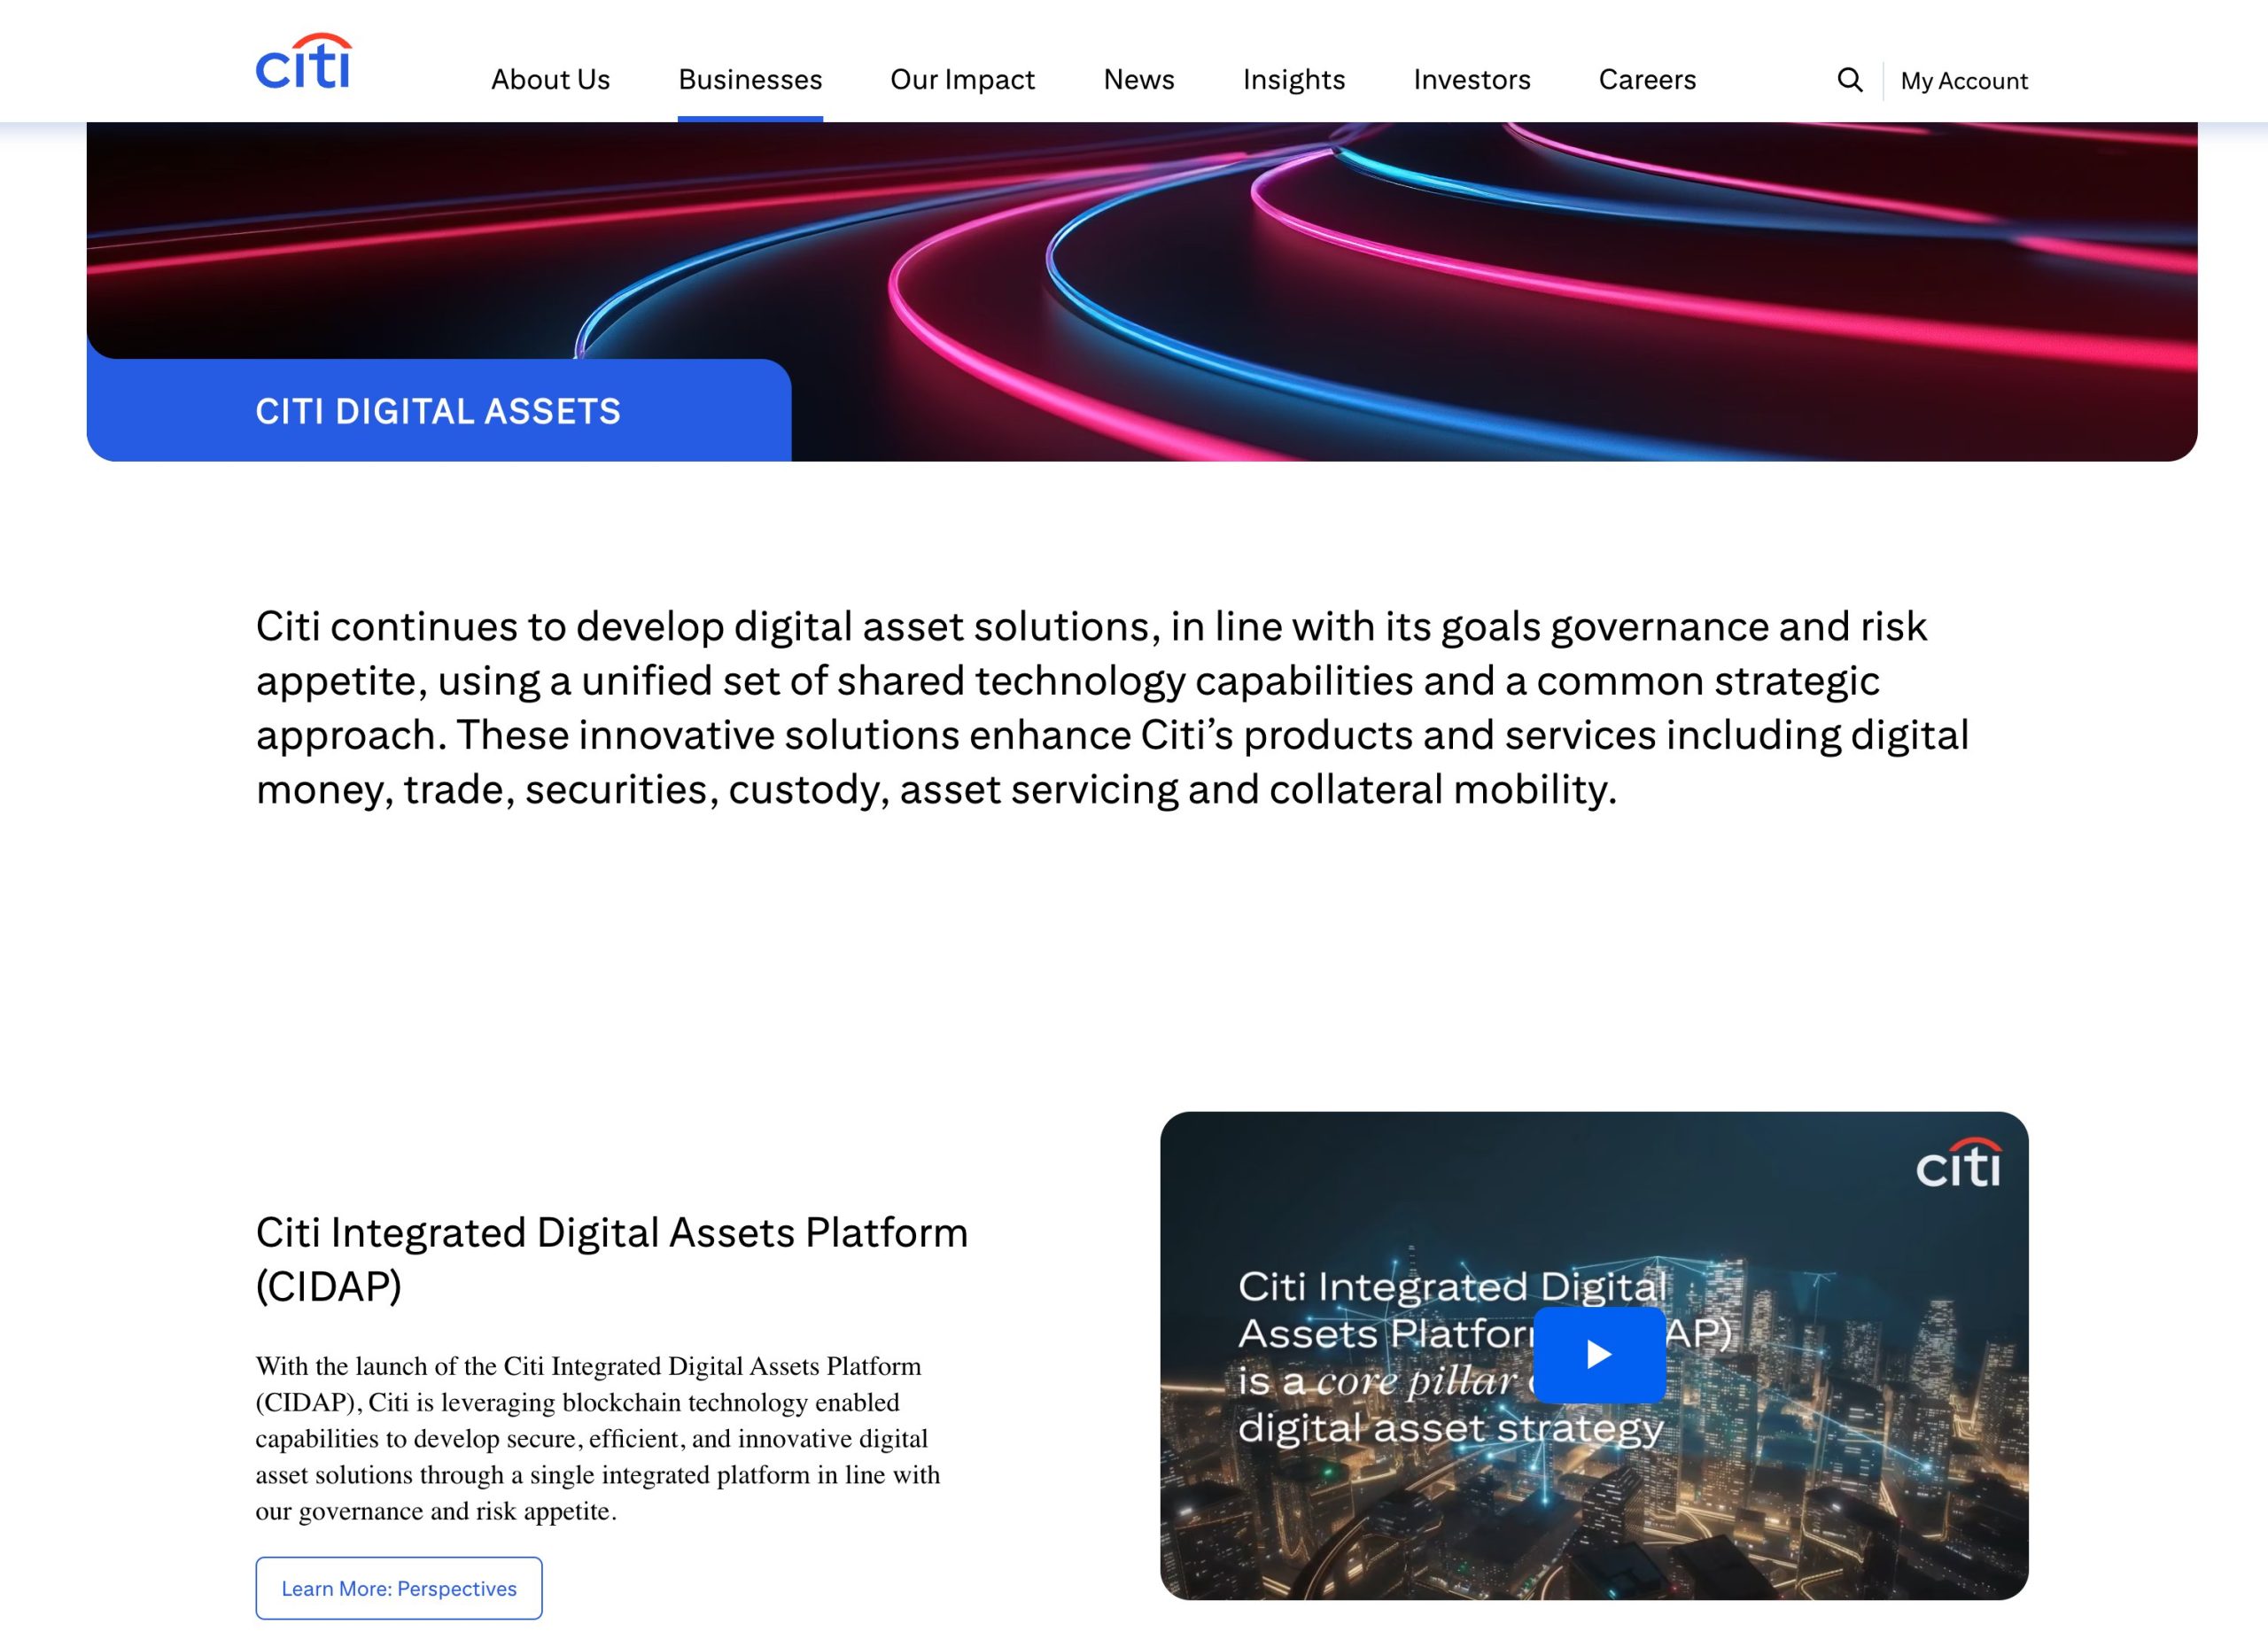
Task: Select the Businesses navigation item
Action: [x=750, y=80]
